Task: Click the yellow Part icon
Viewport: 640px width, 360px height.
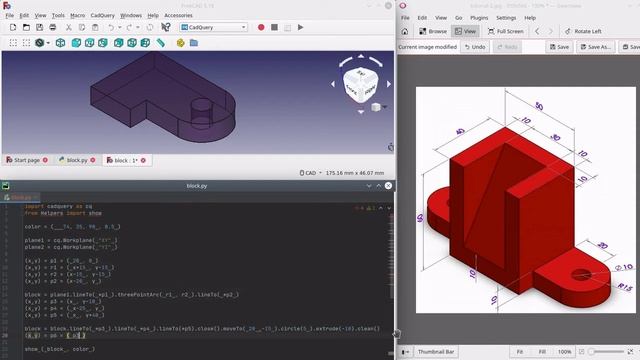Action: point(180,43)
